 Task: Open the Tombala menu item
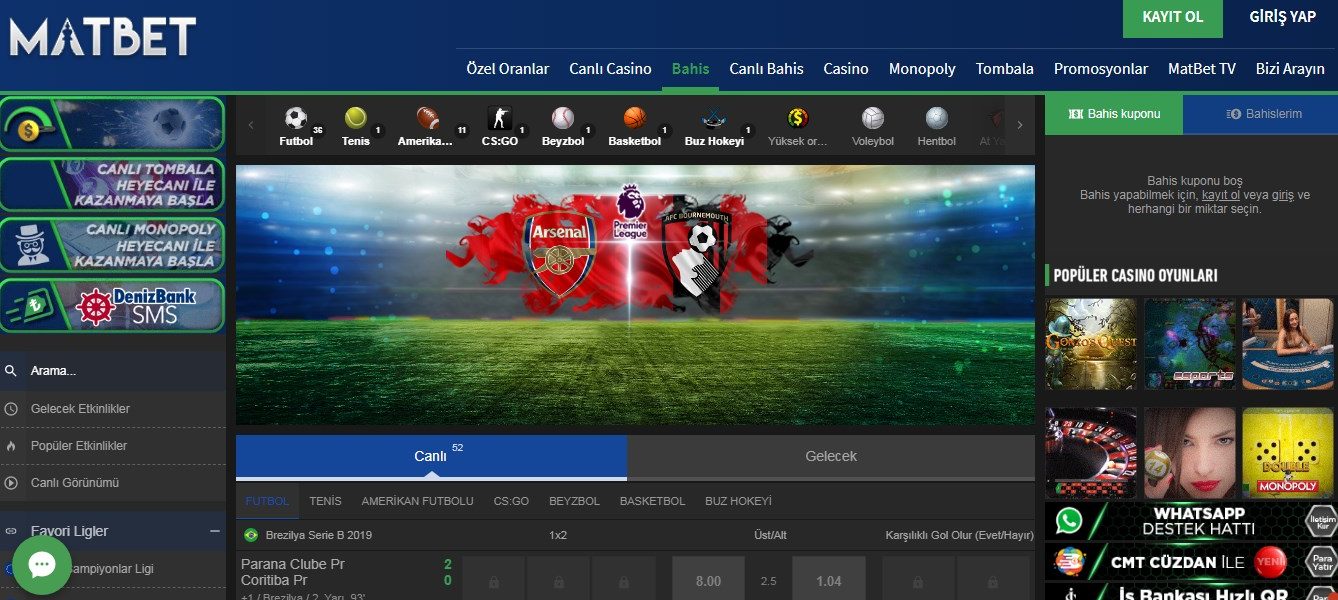point(1005,69)
